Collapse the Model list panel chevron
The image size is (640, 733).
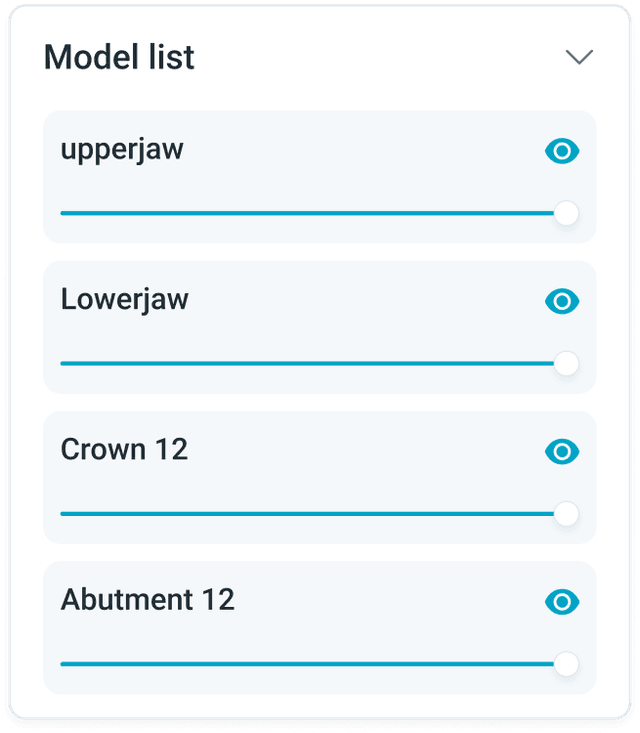click(579, 57)
